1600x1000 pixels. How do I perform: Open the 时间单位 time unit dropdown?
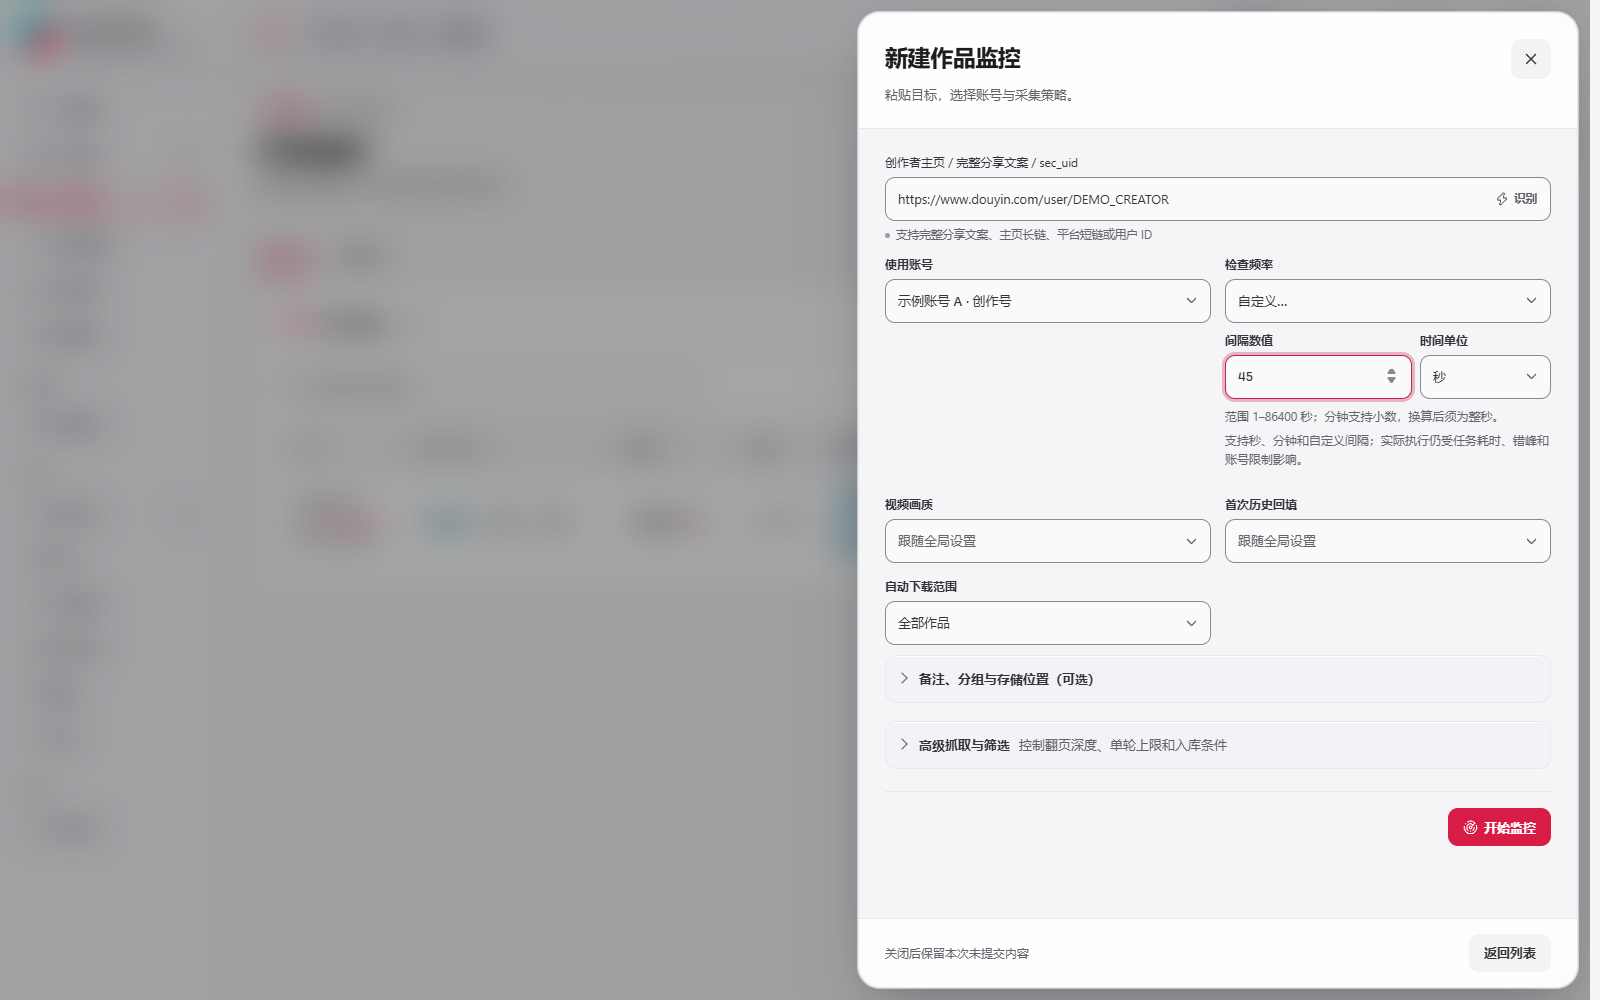pos(1485,377)
